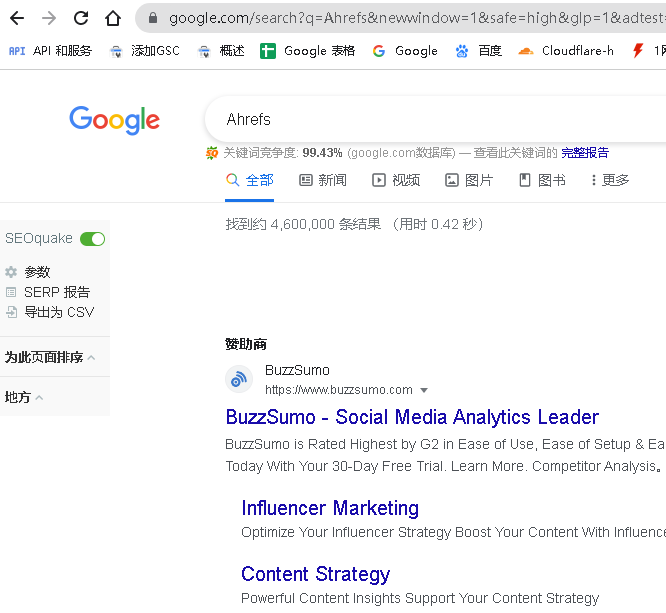Click the Influencer Marketing sitelink
The image size is (666, 613).
click(330, 508)
